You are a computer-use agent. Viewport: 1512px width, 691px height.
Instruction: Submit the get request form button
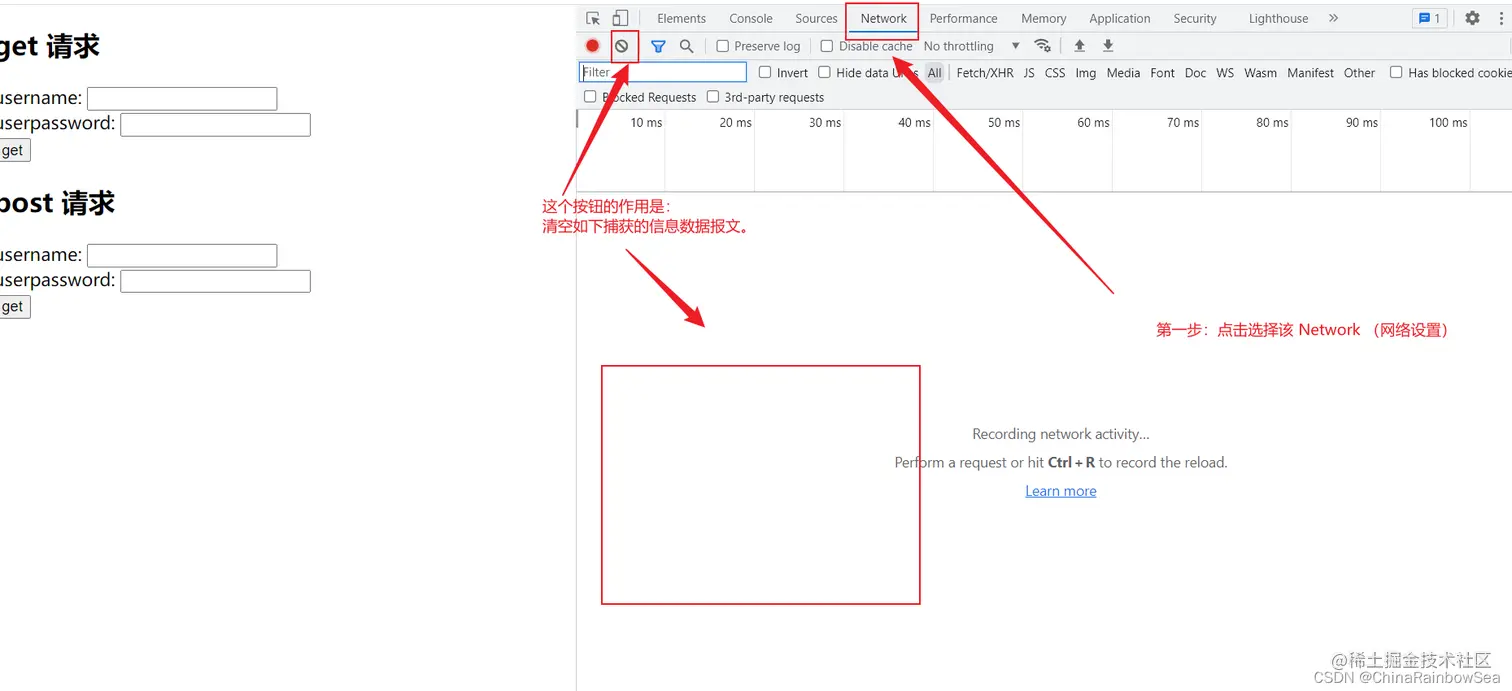[x=13, y=150]
